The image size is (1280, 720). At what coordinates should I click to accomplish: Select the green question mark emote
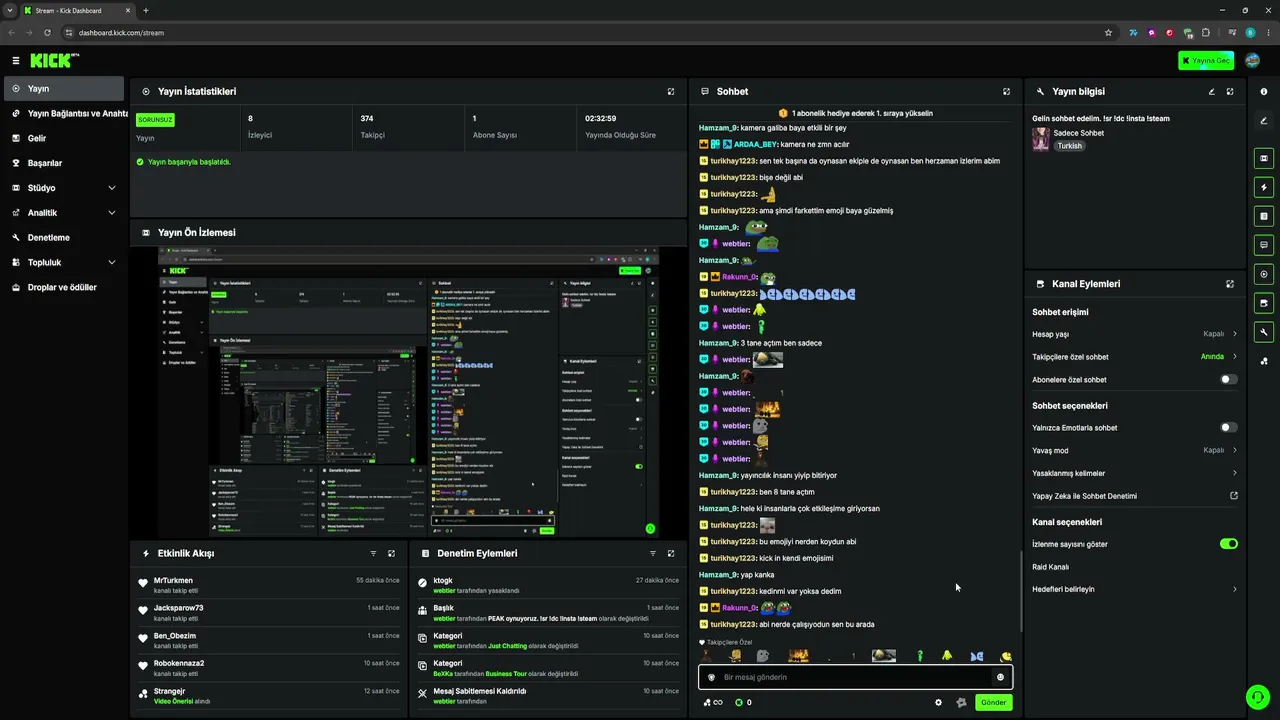point(920,656)
